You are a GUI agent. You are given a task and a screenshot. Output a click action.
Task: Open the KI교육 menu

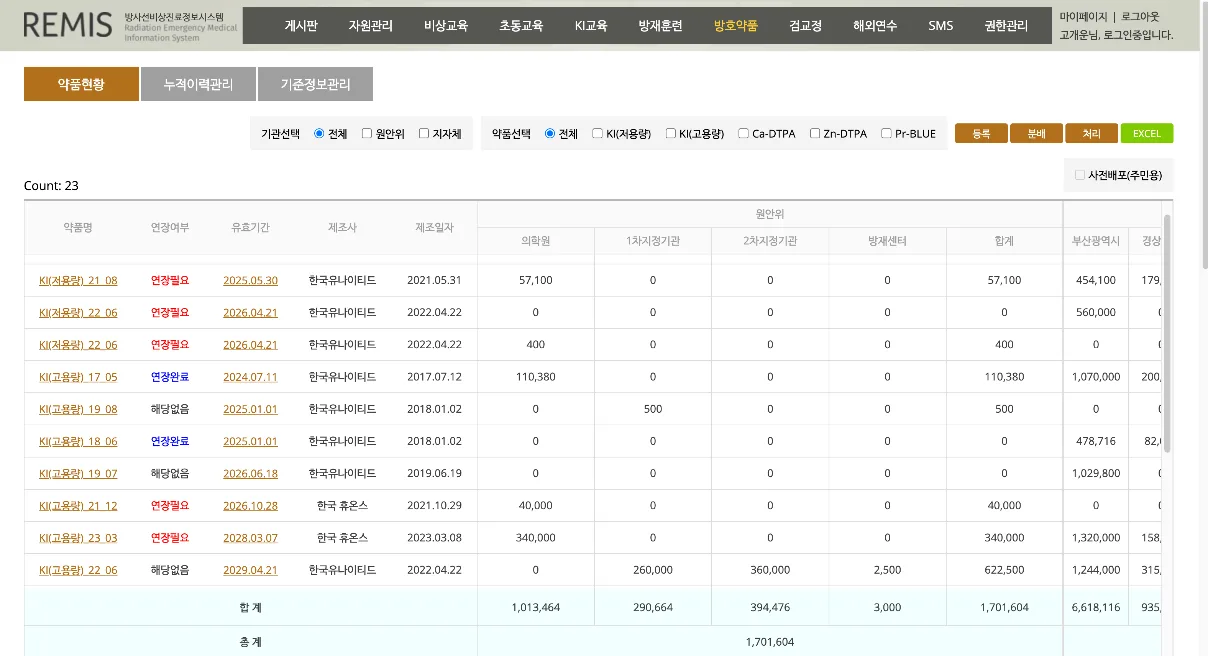coord(591,26)
